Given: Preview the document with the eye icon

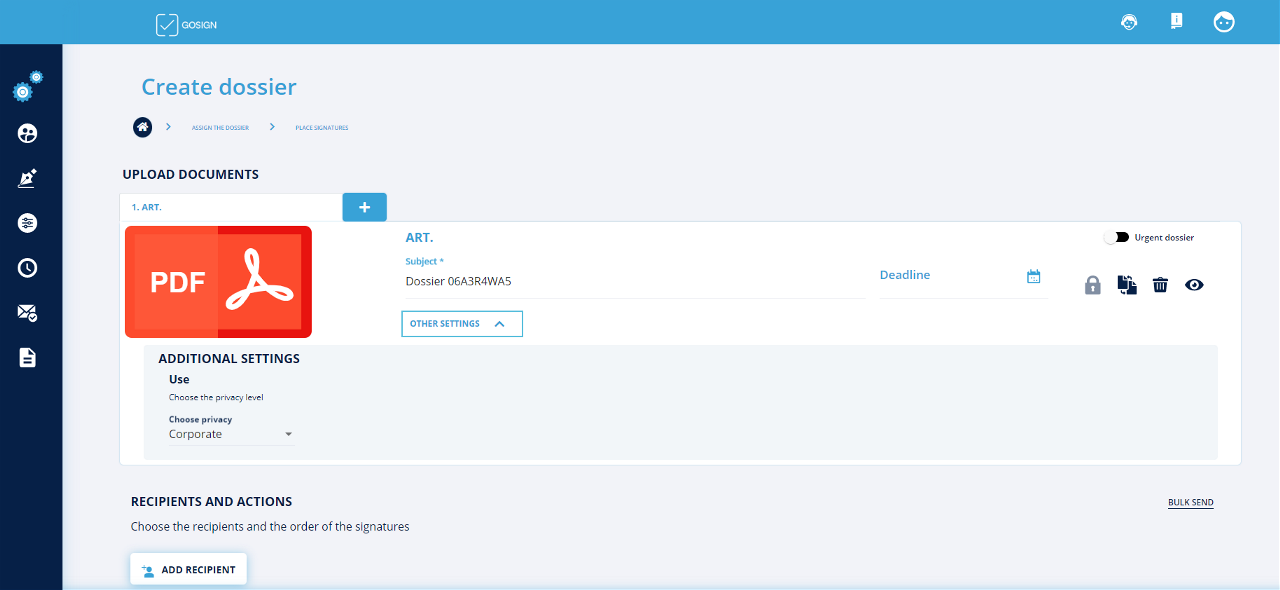Looking at the screenshot, I should click(1194, 285).
